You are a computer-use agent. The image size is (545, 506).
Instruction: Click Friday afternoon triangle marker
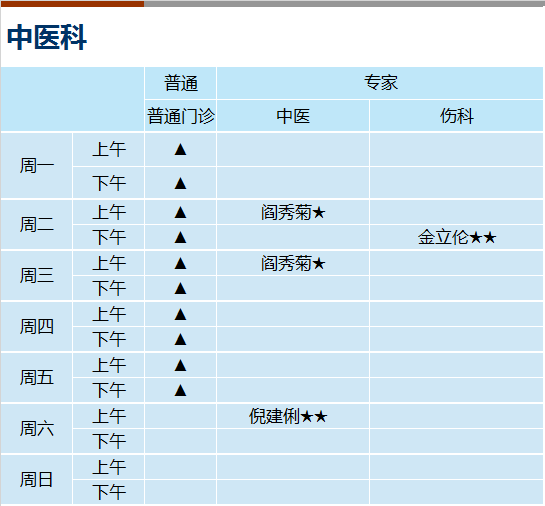(x=180, y=390)
